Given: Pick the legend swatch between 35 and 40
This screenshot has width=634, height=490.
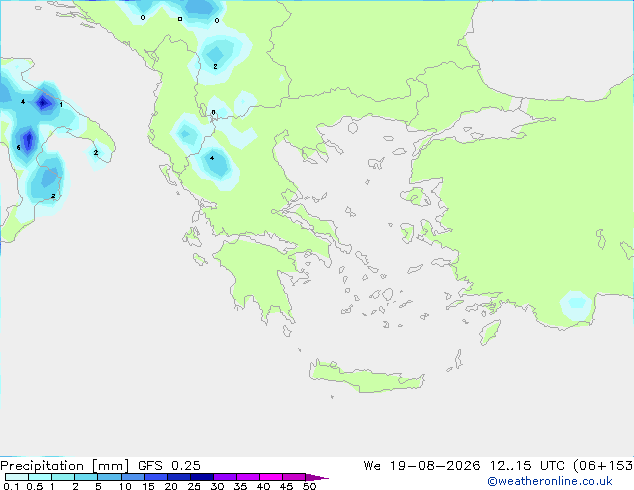Looking at the screenshot, I should (x=247, y=477).
